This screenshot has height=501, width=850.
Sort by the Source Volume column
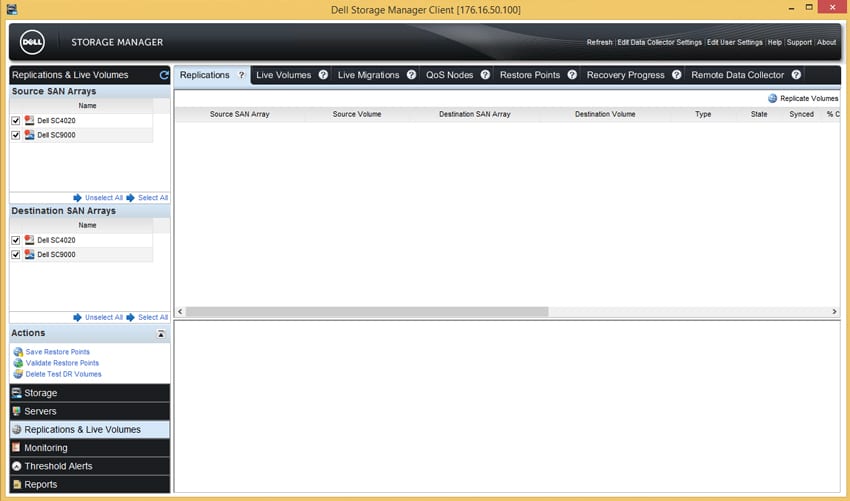tap(357, 114)
